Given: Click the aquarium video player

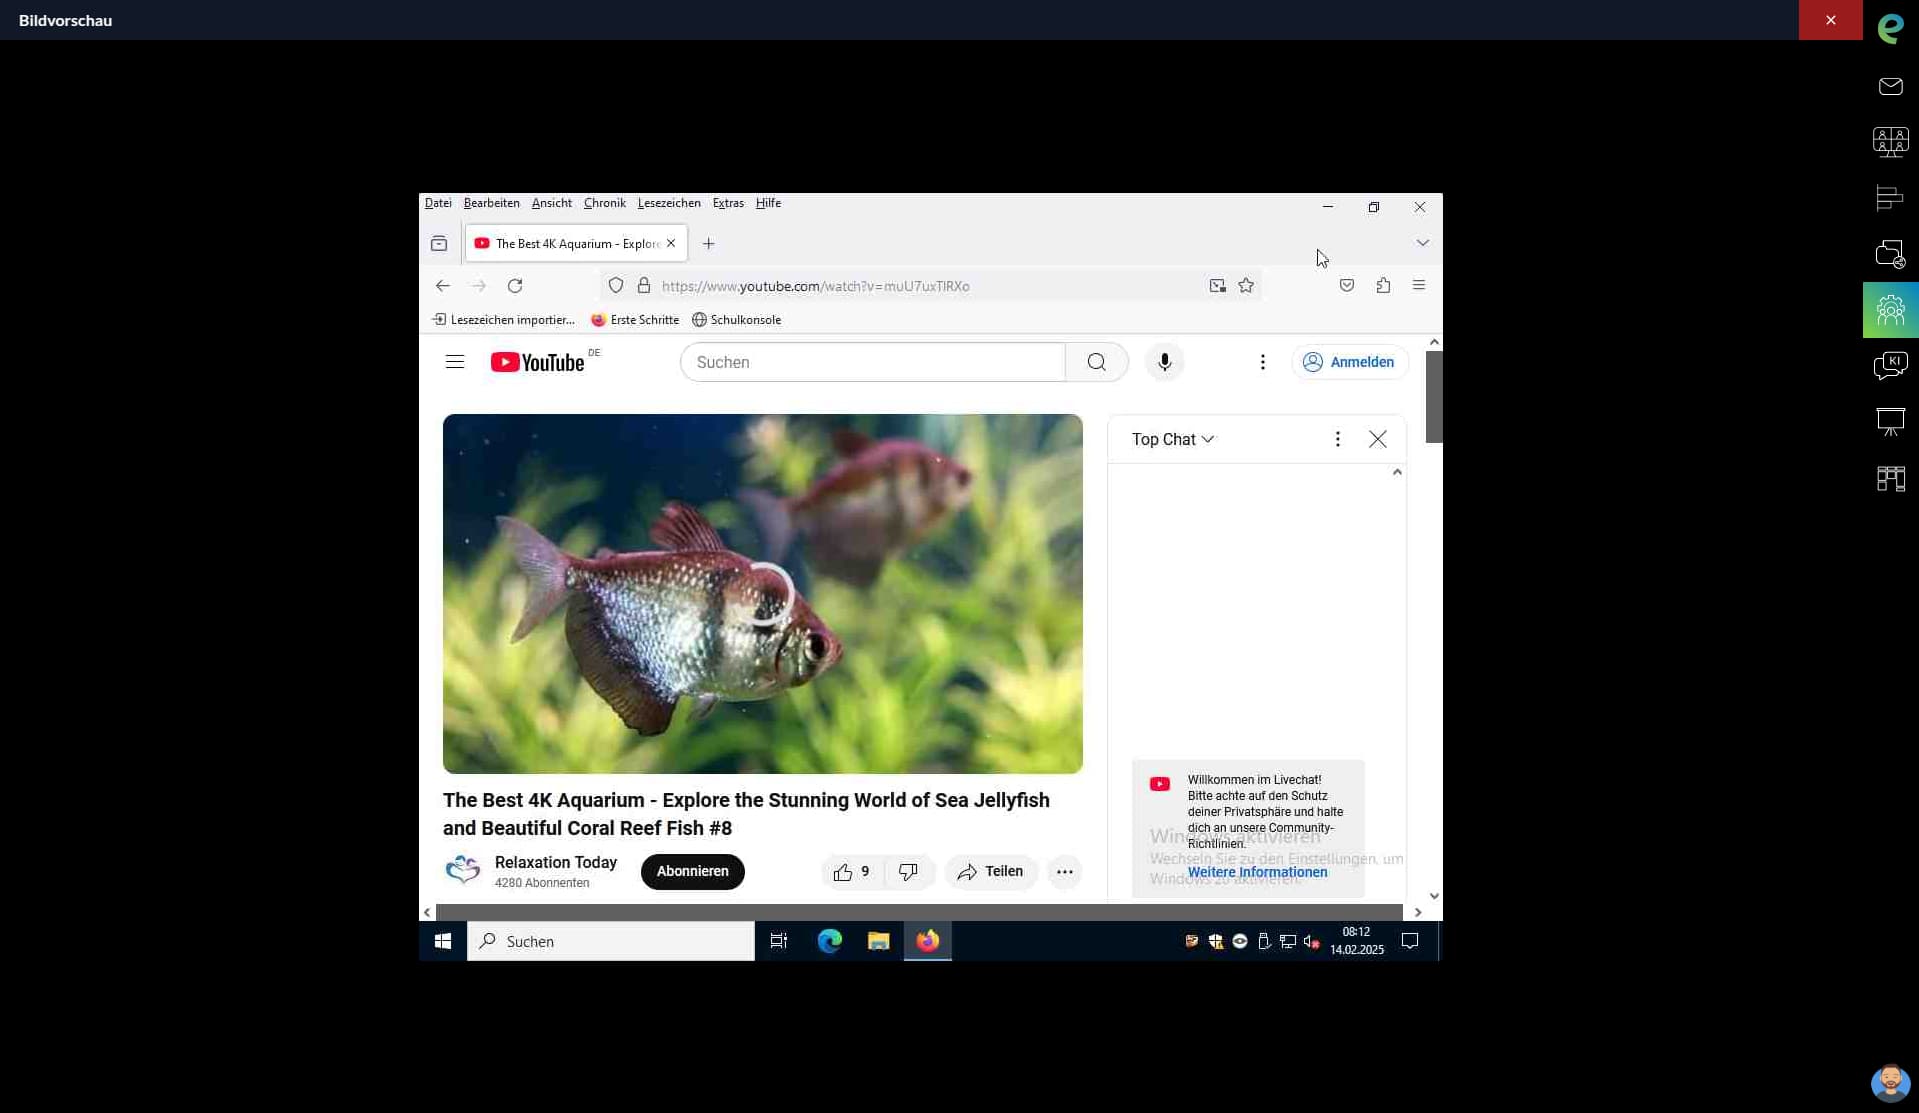Looking at the screenshot, I should 763,593.
